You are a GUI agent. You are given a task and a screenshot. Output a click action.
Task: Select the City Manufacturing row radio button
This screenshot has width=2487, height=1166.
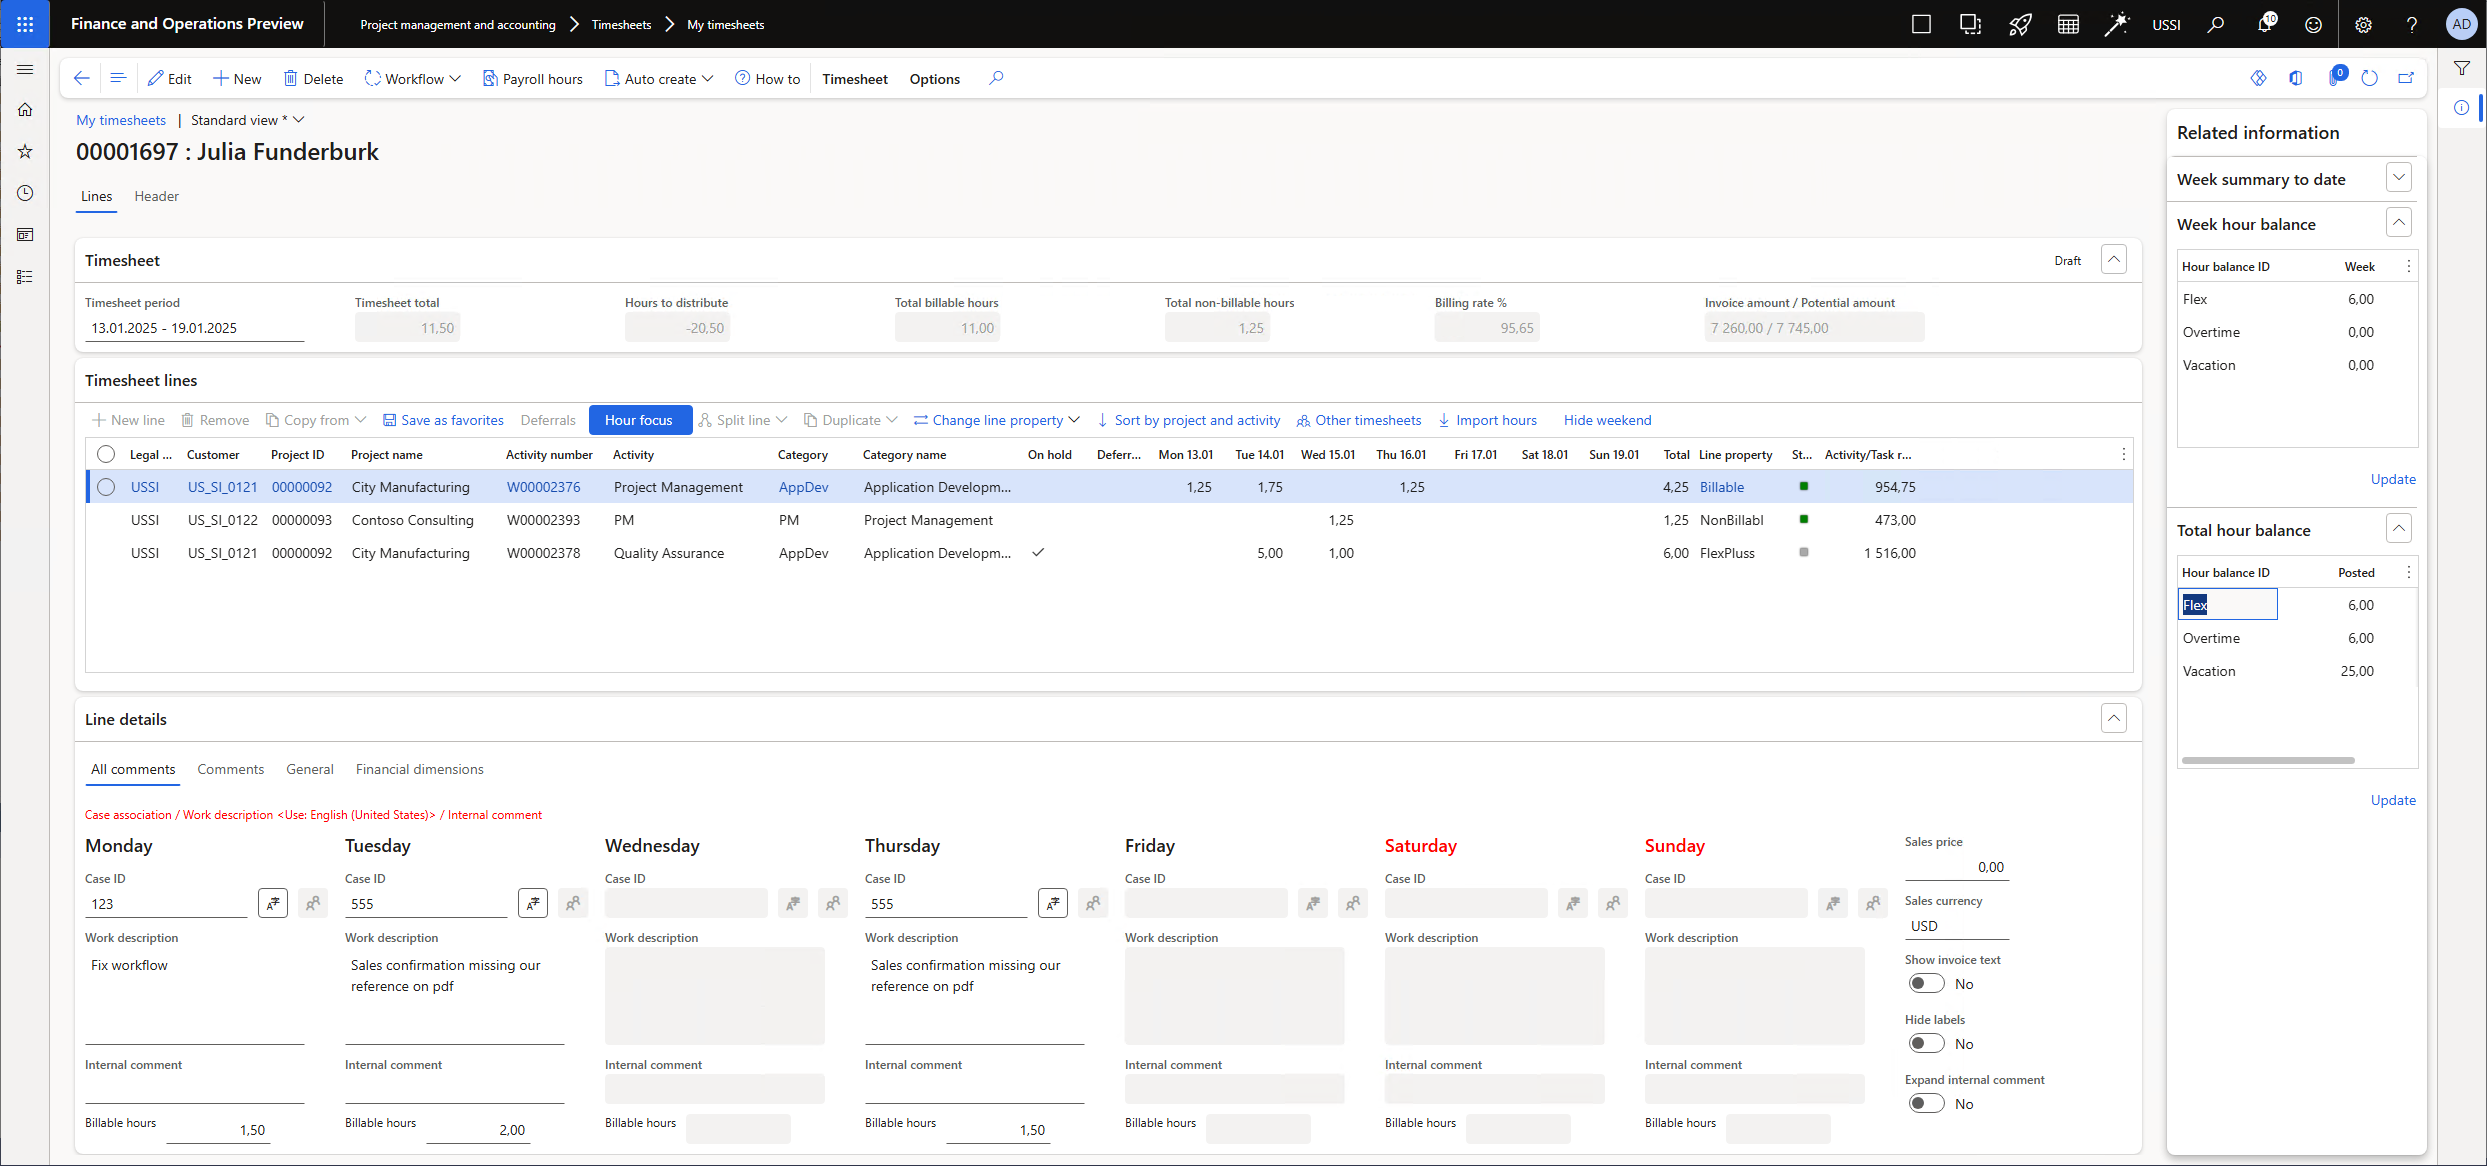click(106, 487)
